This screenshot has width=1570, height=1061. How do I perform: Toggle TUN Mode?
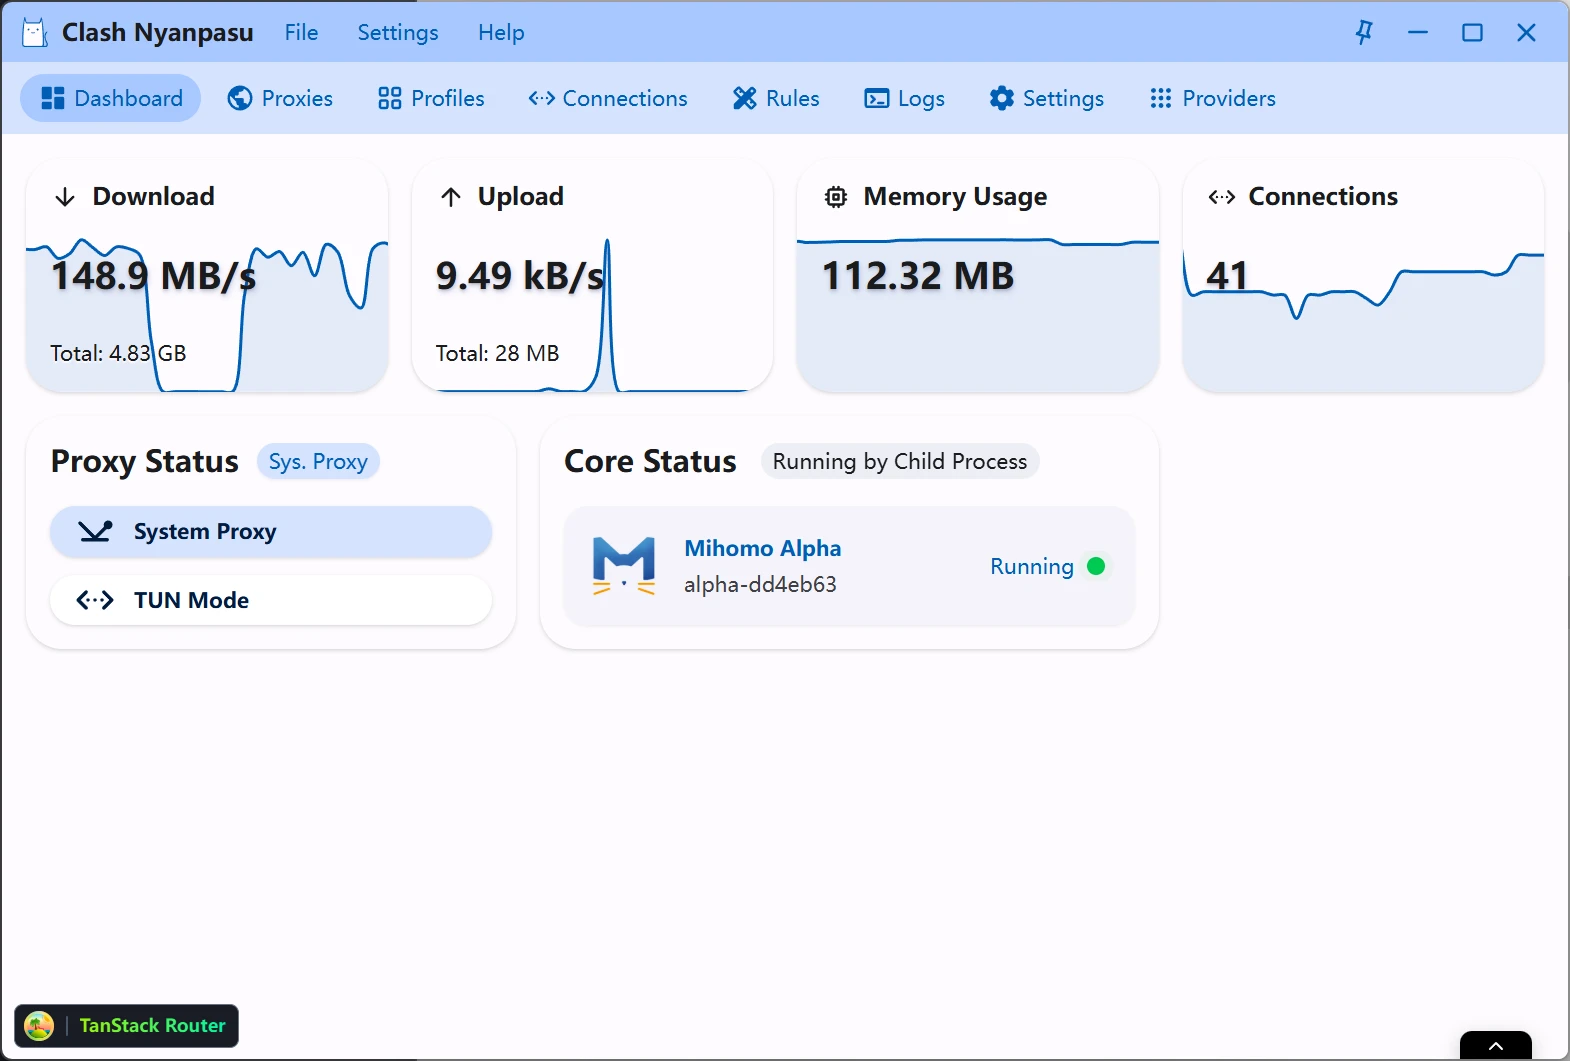271,600
